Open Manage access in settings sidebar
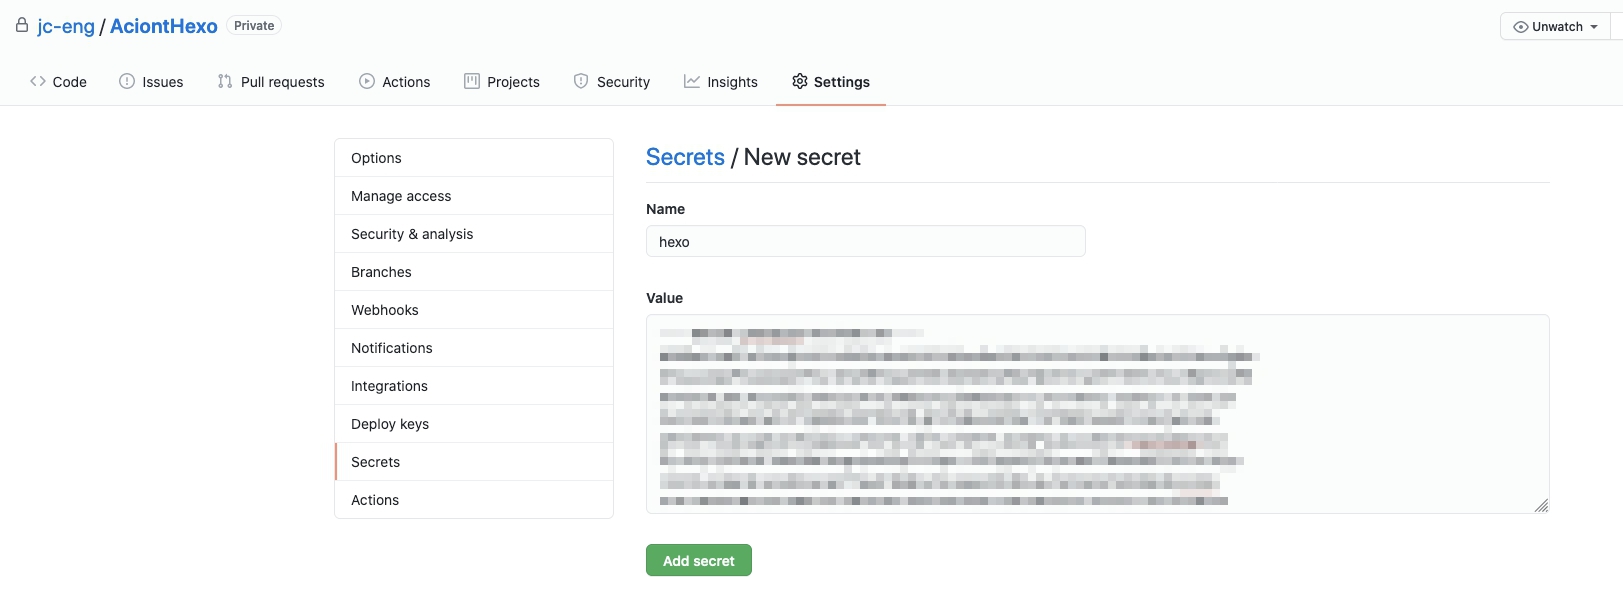Screen dimensions: 1623x609 pos(401,196)
